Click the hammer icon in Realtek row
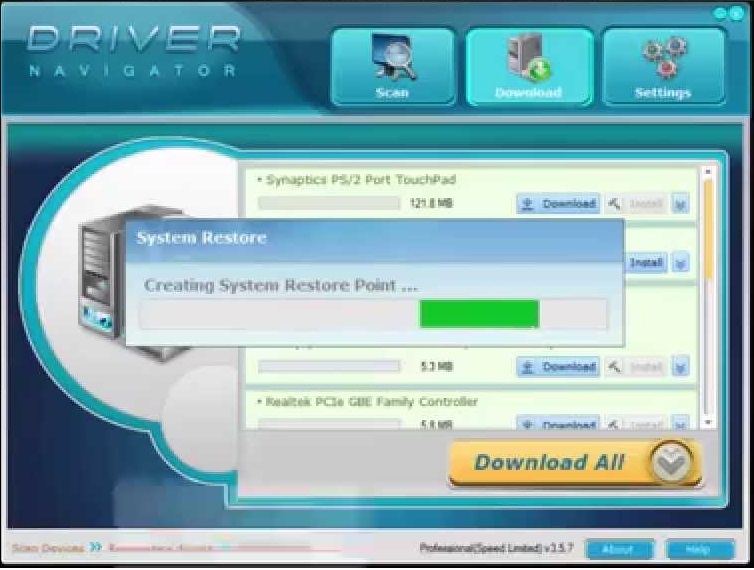This screenshot has width=754, height=570. click(614, 424)
